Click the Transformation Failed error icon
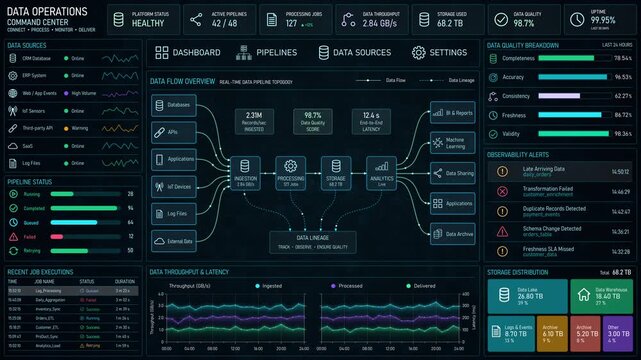The image size is (641, 360). point(502,191)
